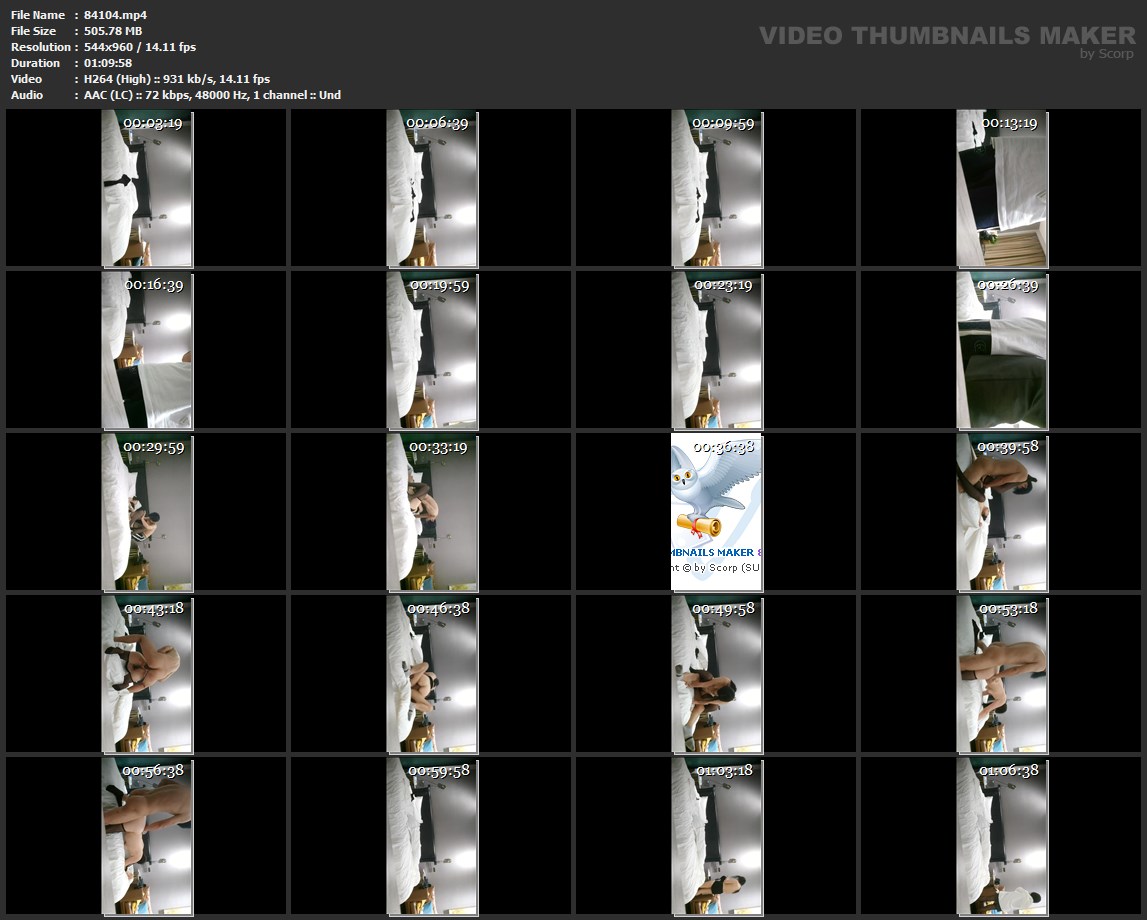Image resolution: width=1147 pixels, height=920 pixels.
Task: Pick the 00:13:19 frame thumbnail
Action: coord(1001,188)
